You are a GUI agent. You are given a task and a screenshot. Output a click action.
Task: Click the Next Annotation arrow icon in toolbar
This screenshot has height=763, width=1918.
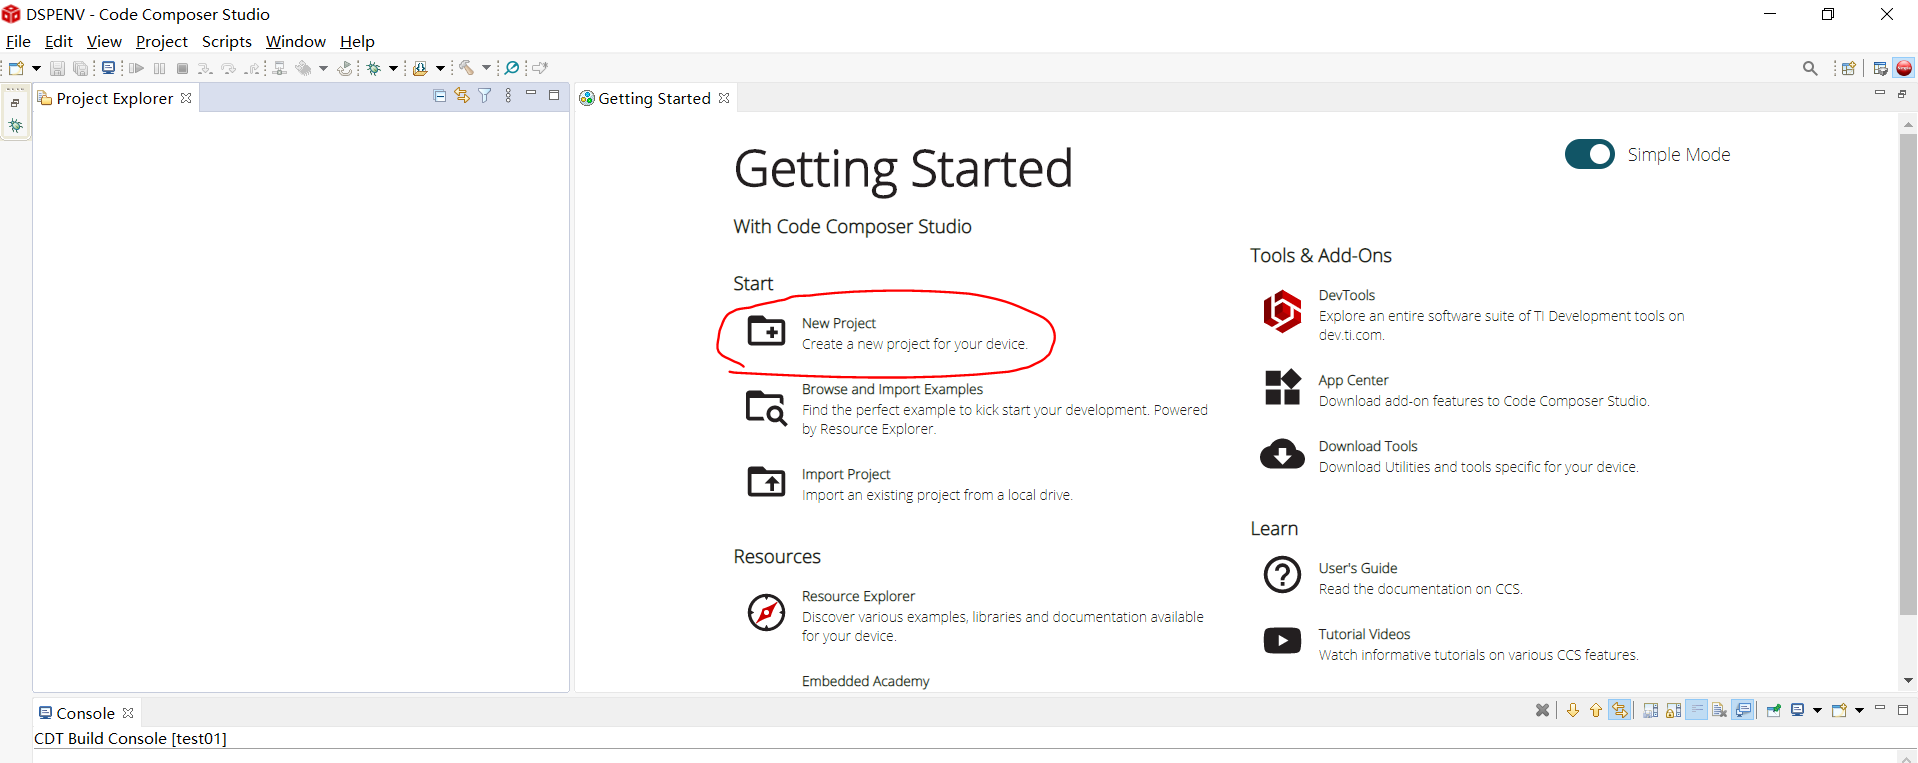click(540, 68)
